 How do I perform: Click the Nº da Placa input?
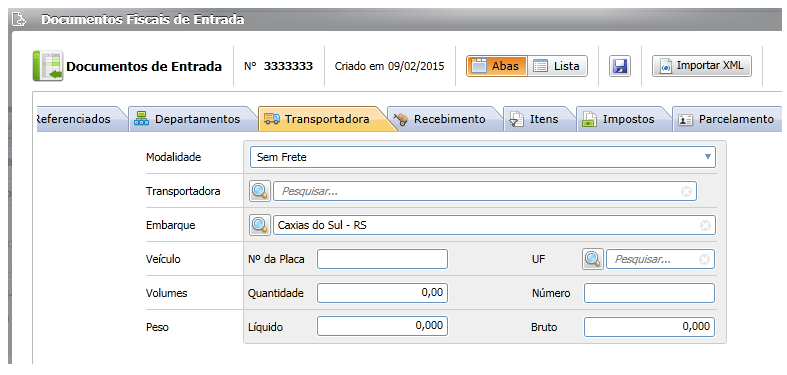click(382, 260)
